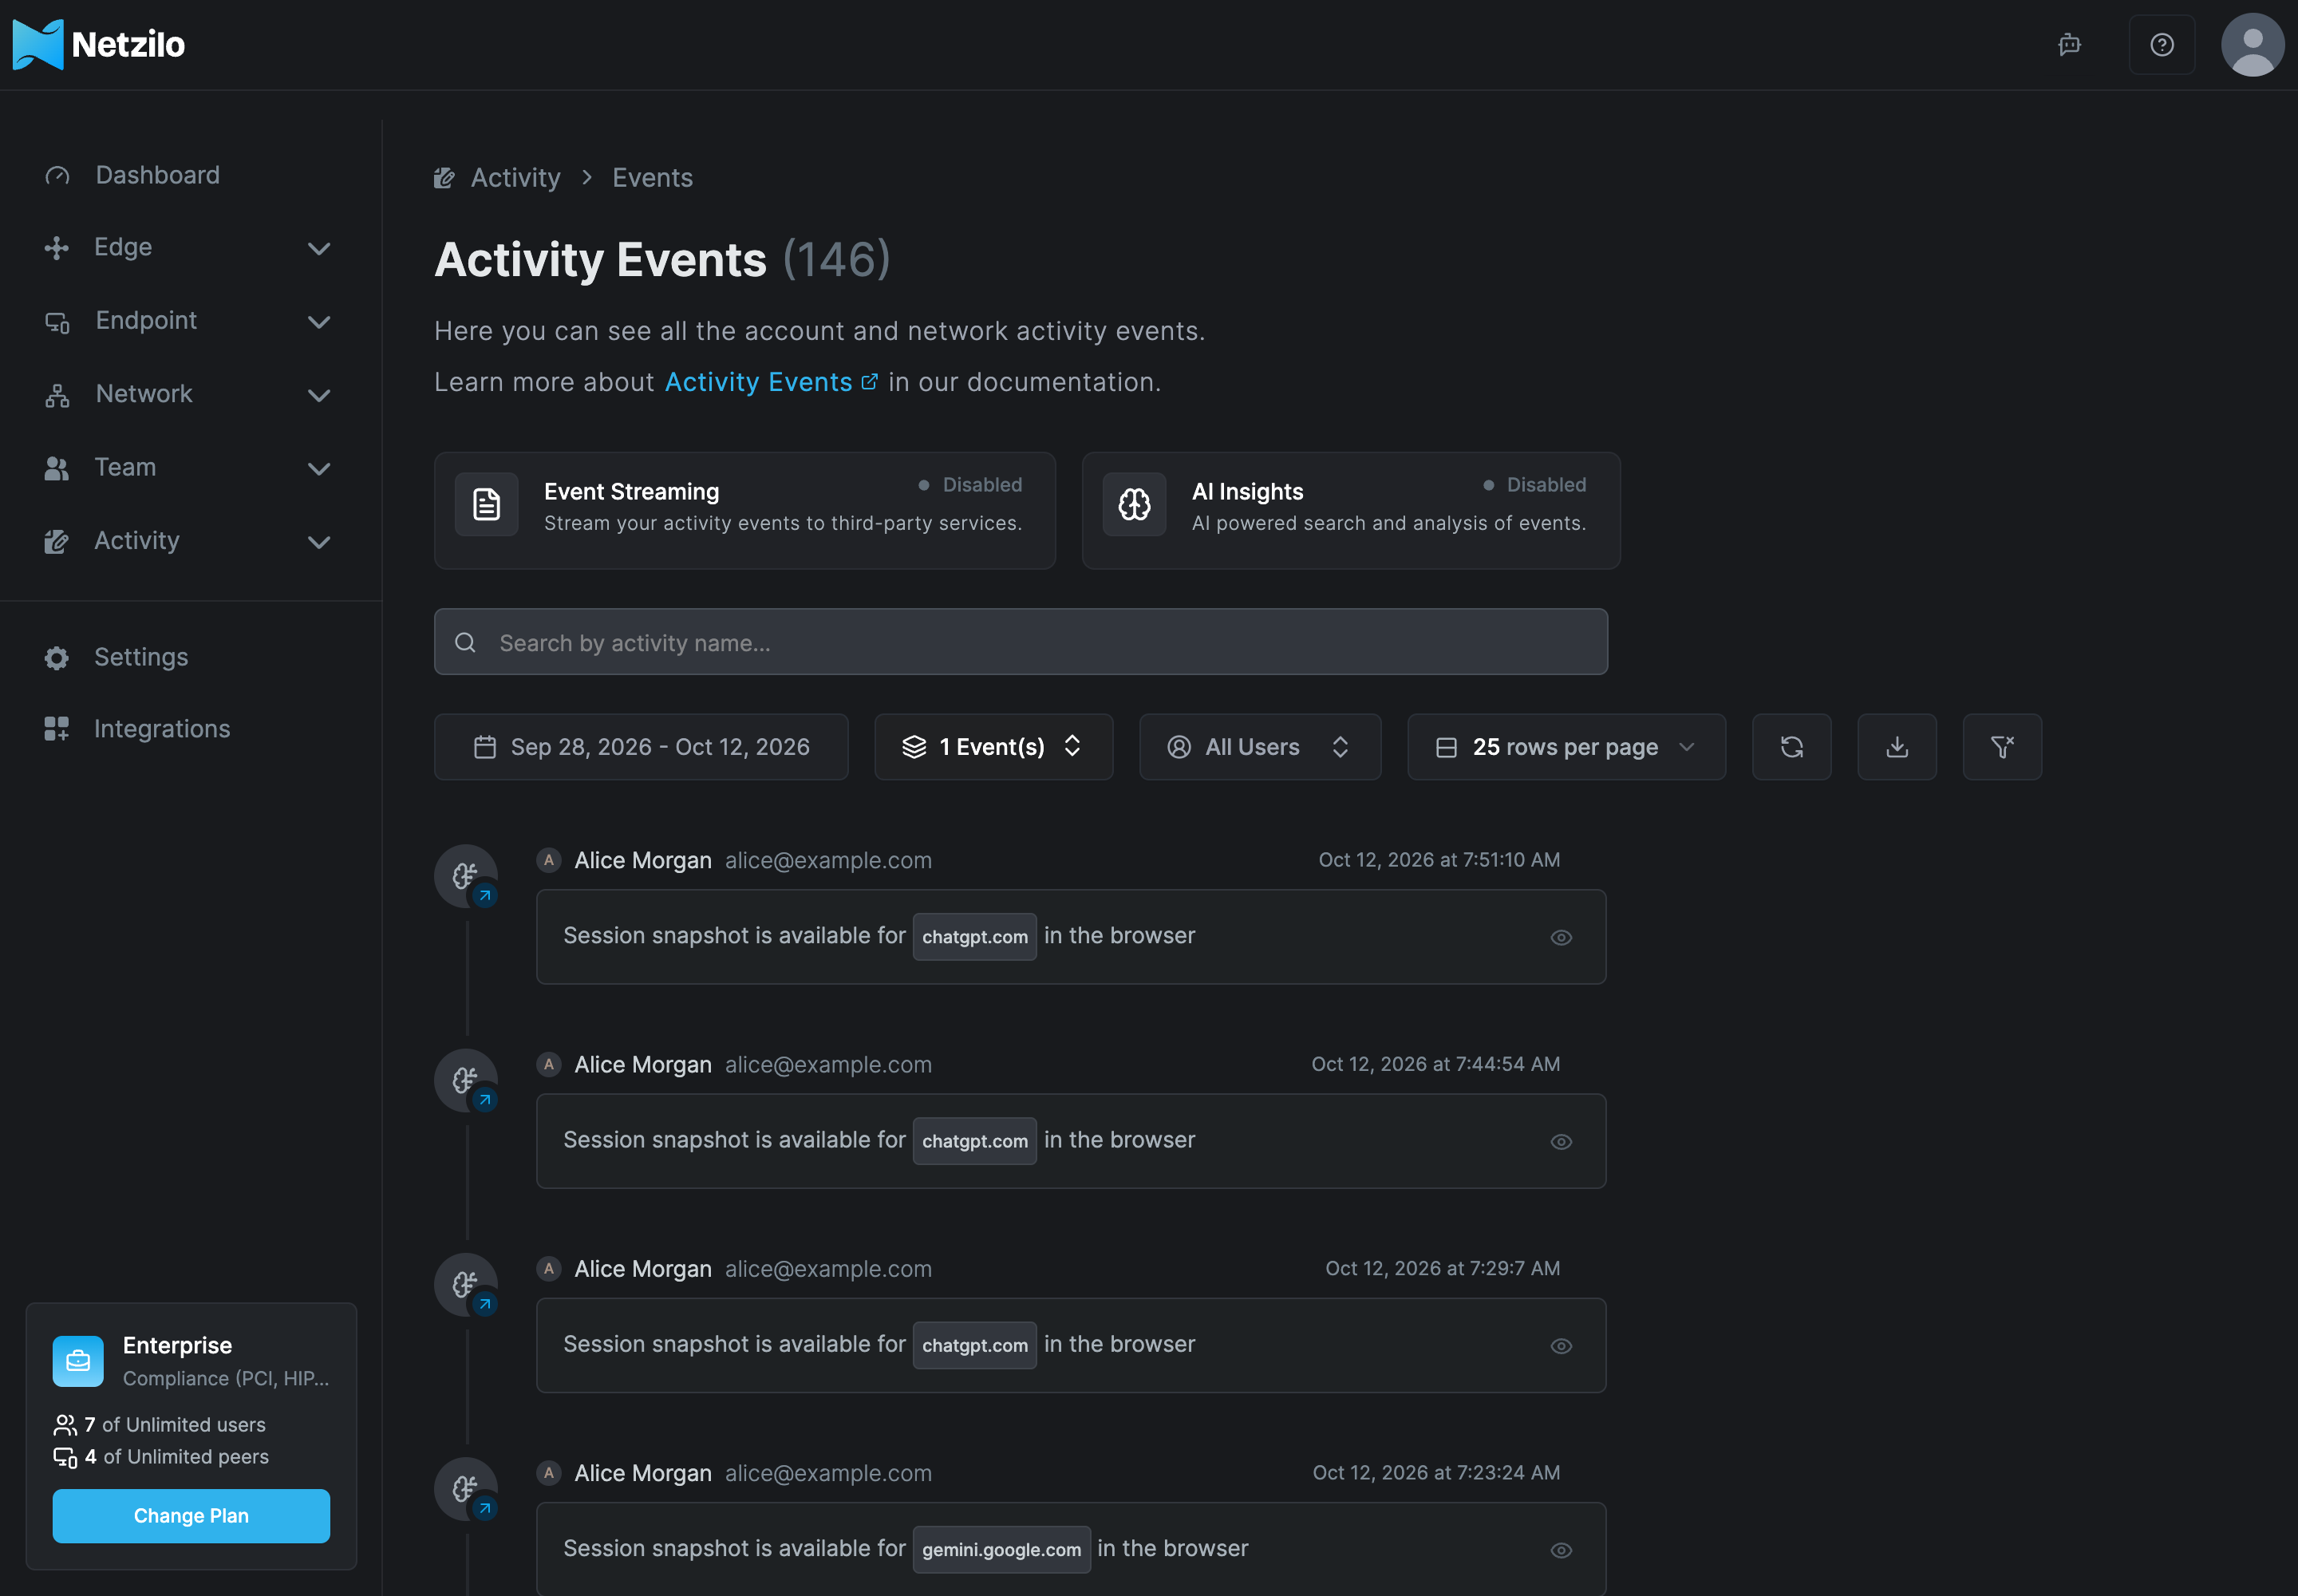
Task: Open the user profile avatar
Action: pyautogui.click(x=2252, y=45)
